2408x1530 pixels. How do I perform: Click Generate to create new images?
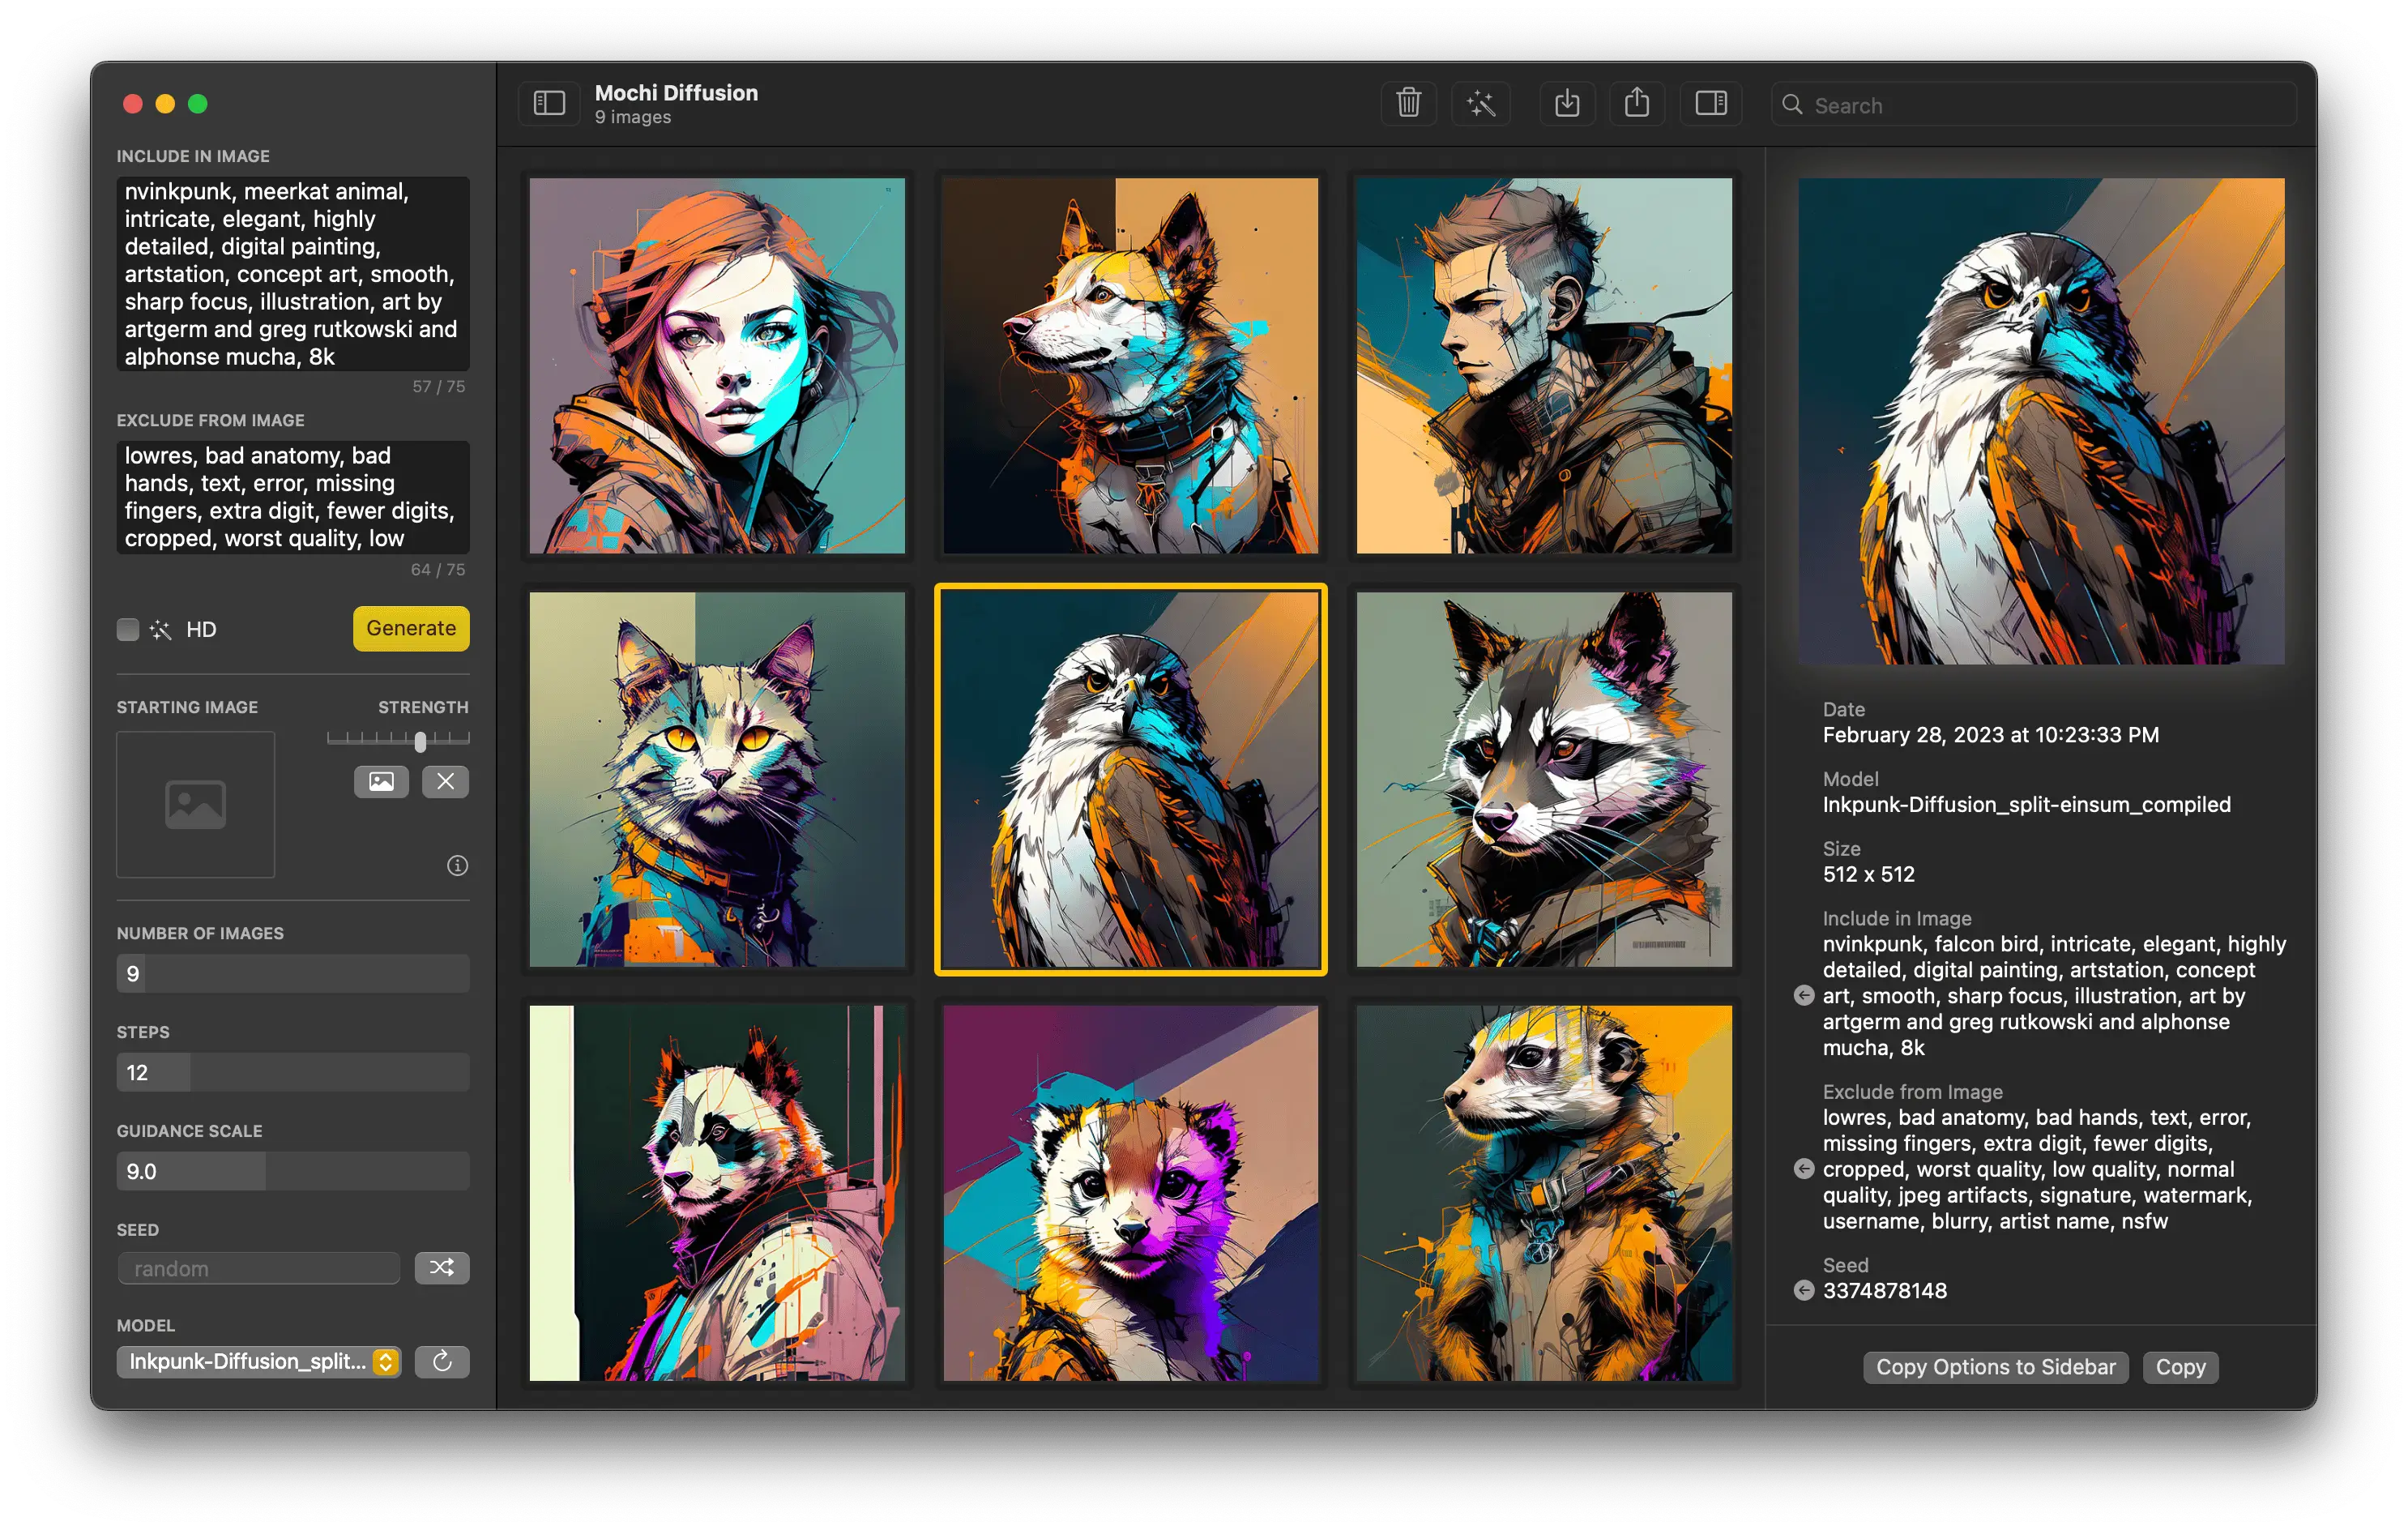click(409, 628)
